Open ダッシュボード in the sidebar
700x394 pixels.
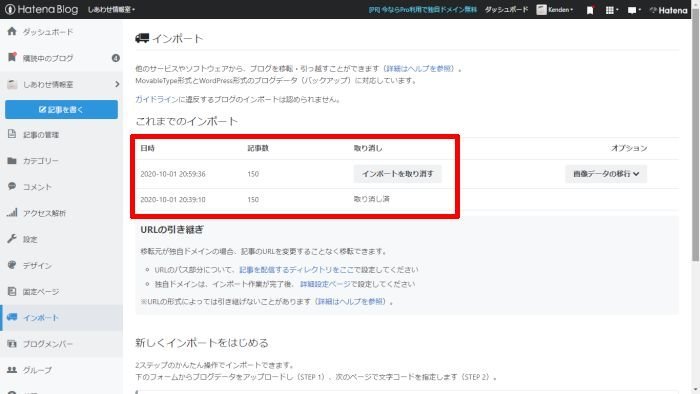coord(48,32)
